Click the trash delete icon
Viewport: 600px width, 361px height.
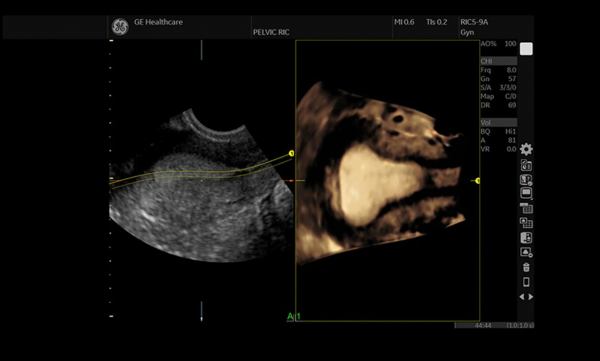click(x=526, y=267)
